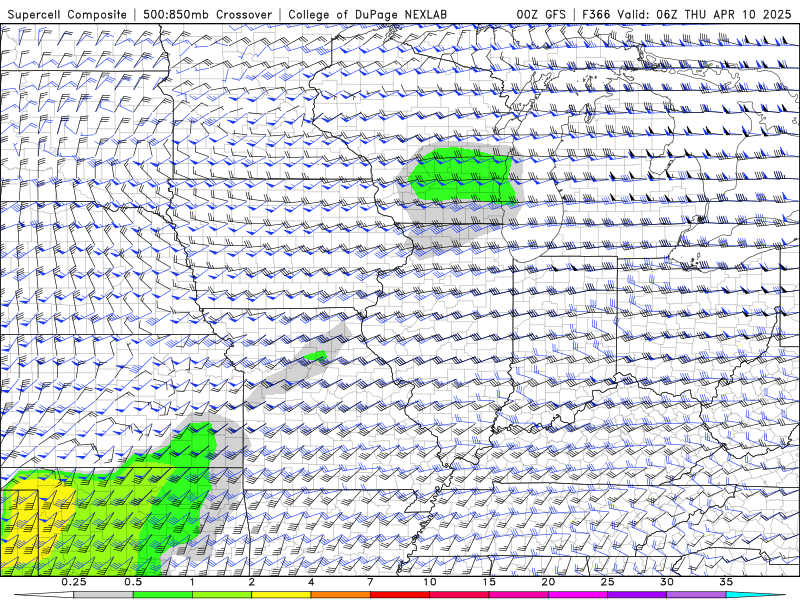Click the legend value "0.5"
This screenshot has height=600, width=800.
[133, 582]
